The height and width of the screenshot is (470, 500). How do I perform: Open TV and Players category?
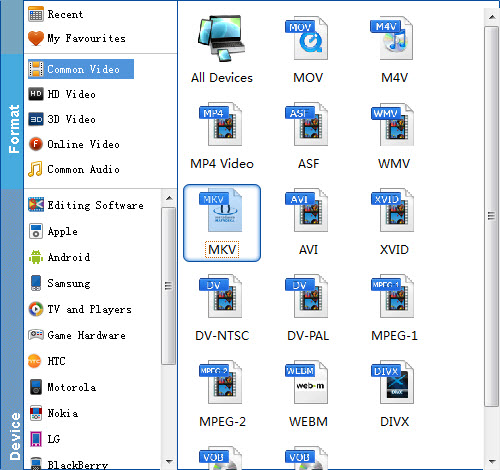point(80,309)
